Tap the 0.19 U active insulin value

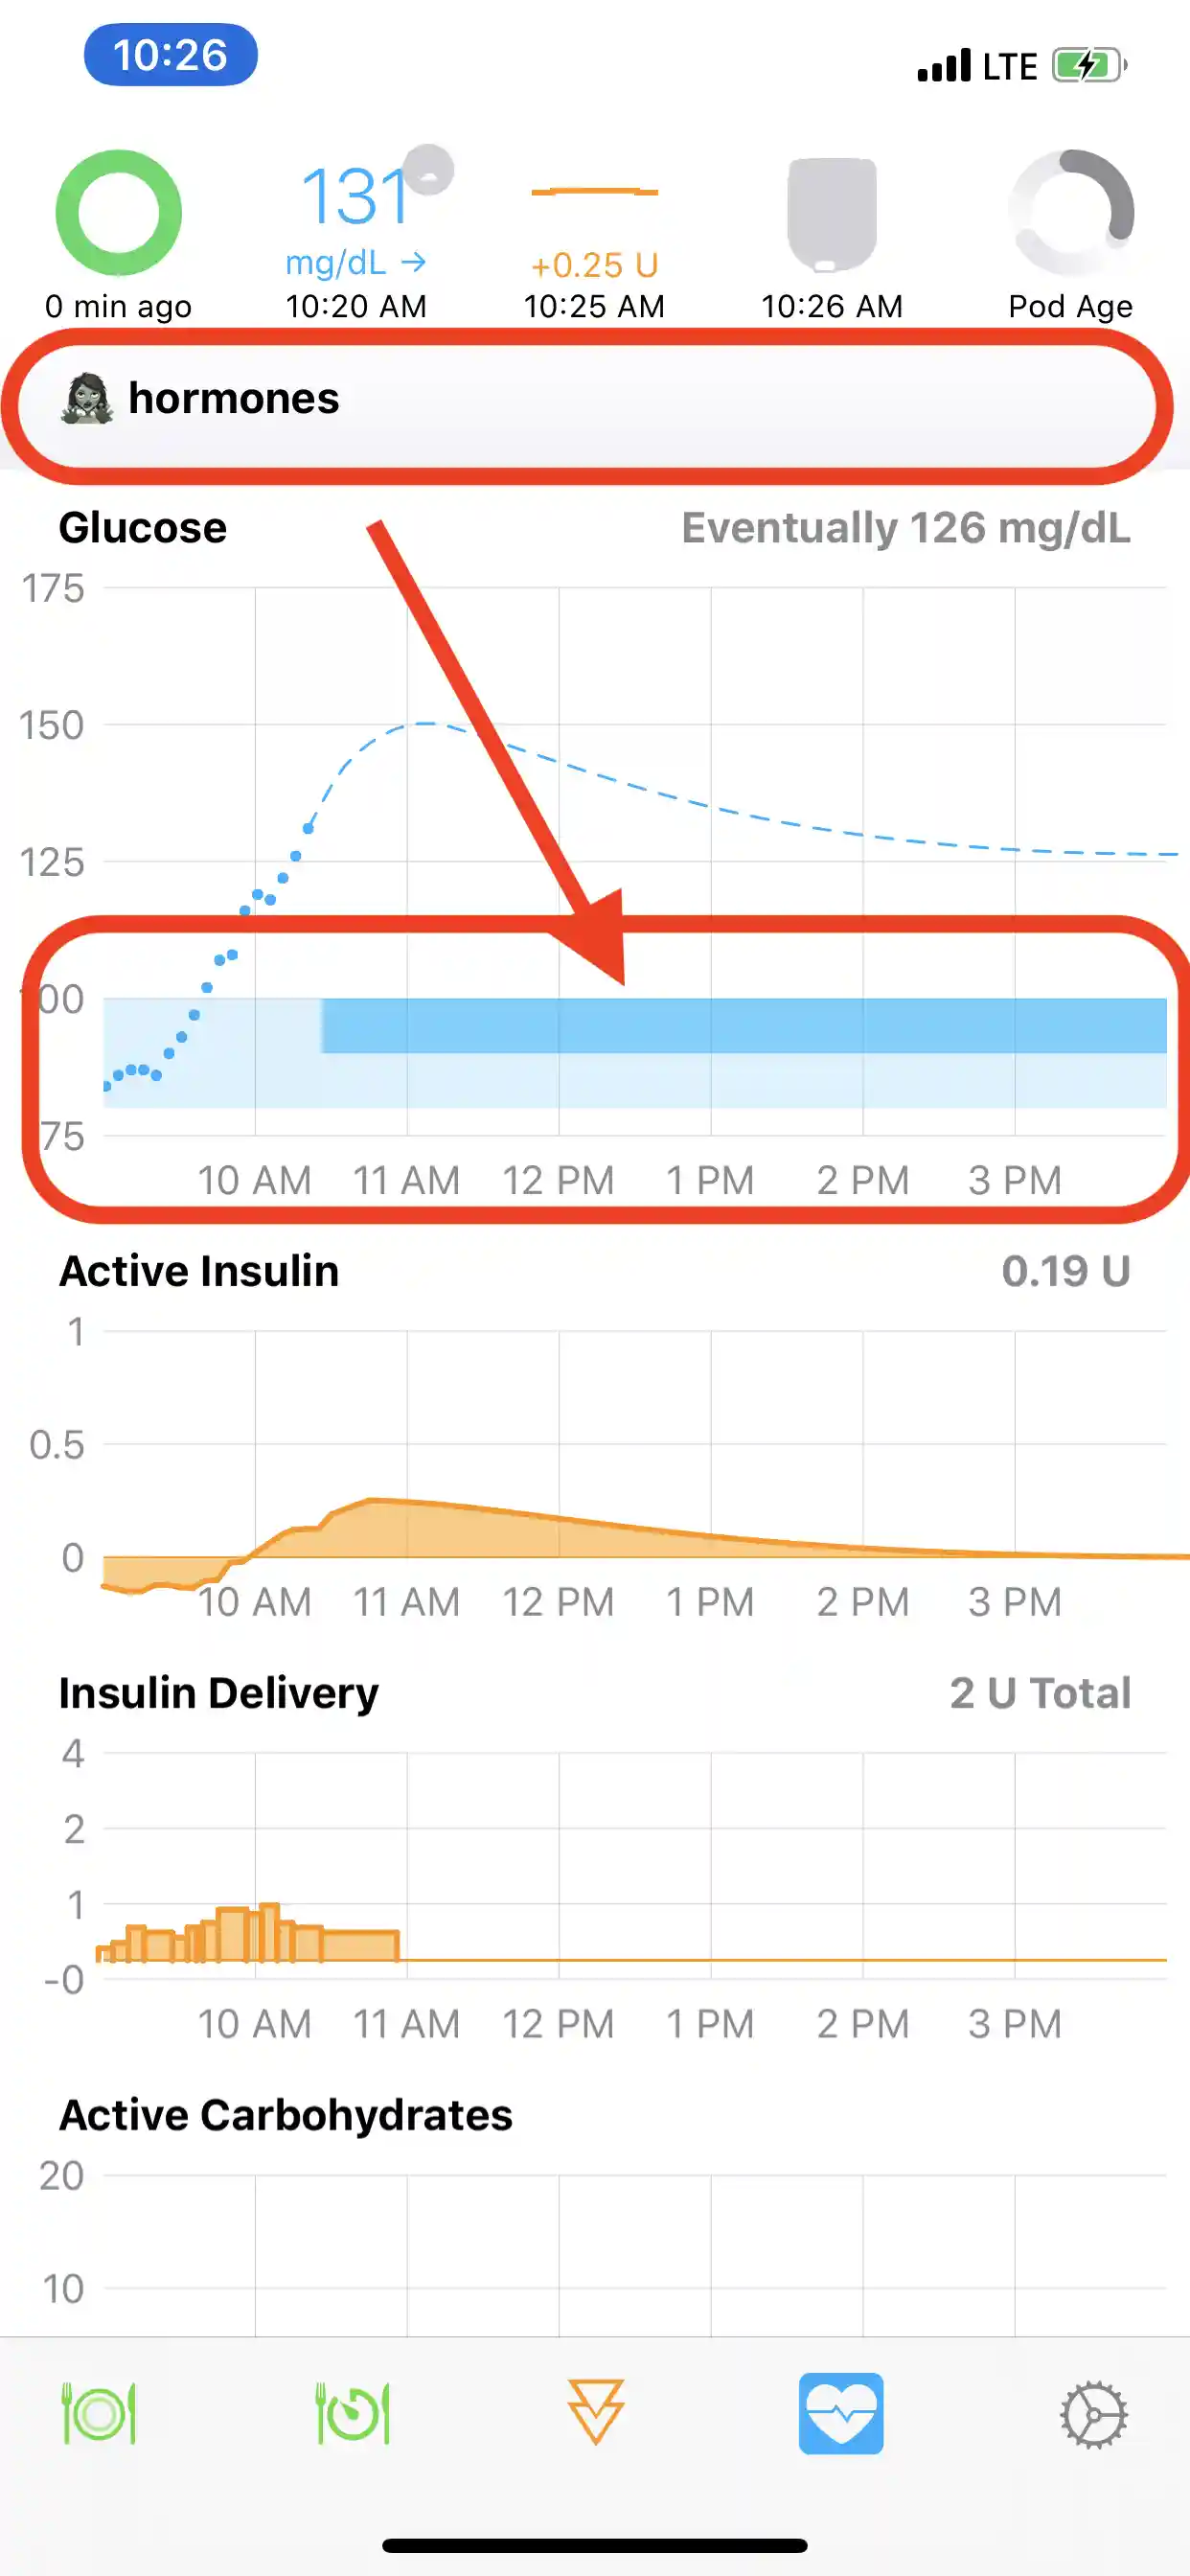[x=1065, y=1271]
